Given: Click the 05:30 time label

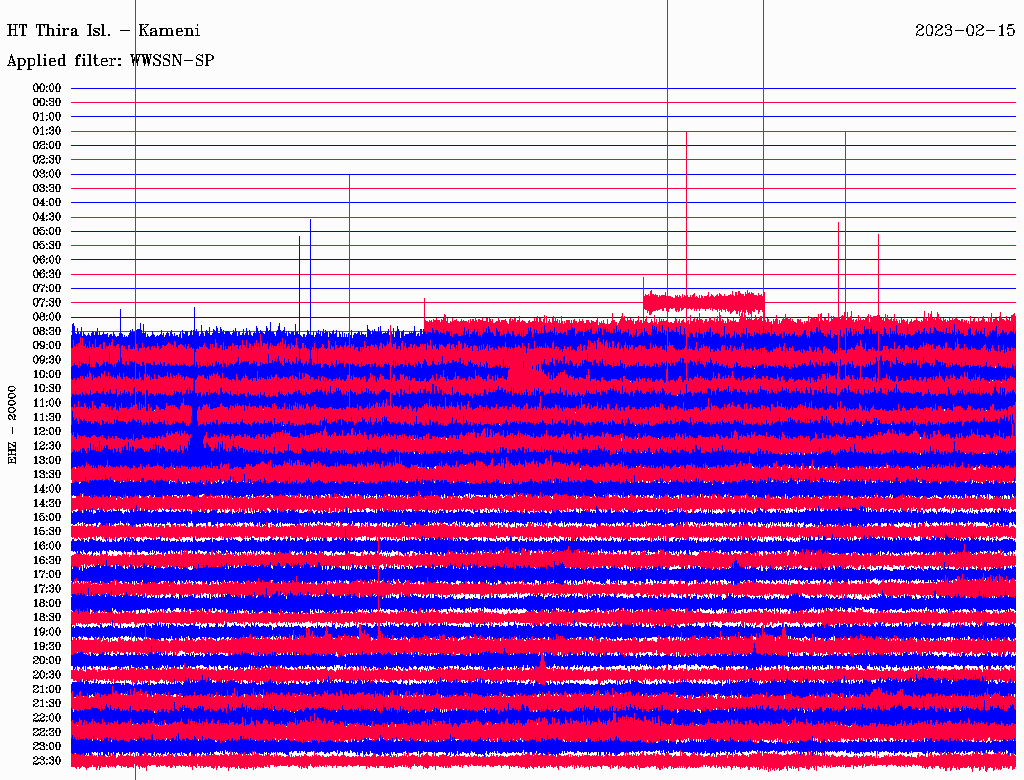Looking at the screenshot, I should tap(47, 246).
